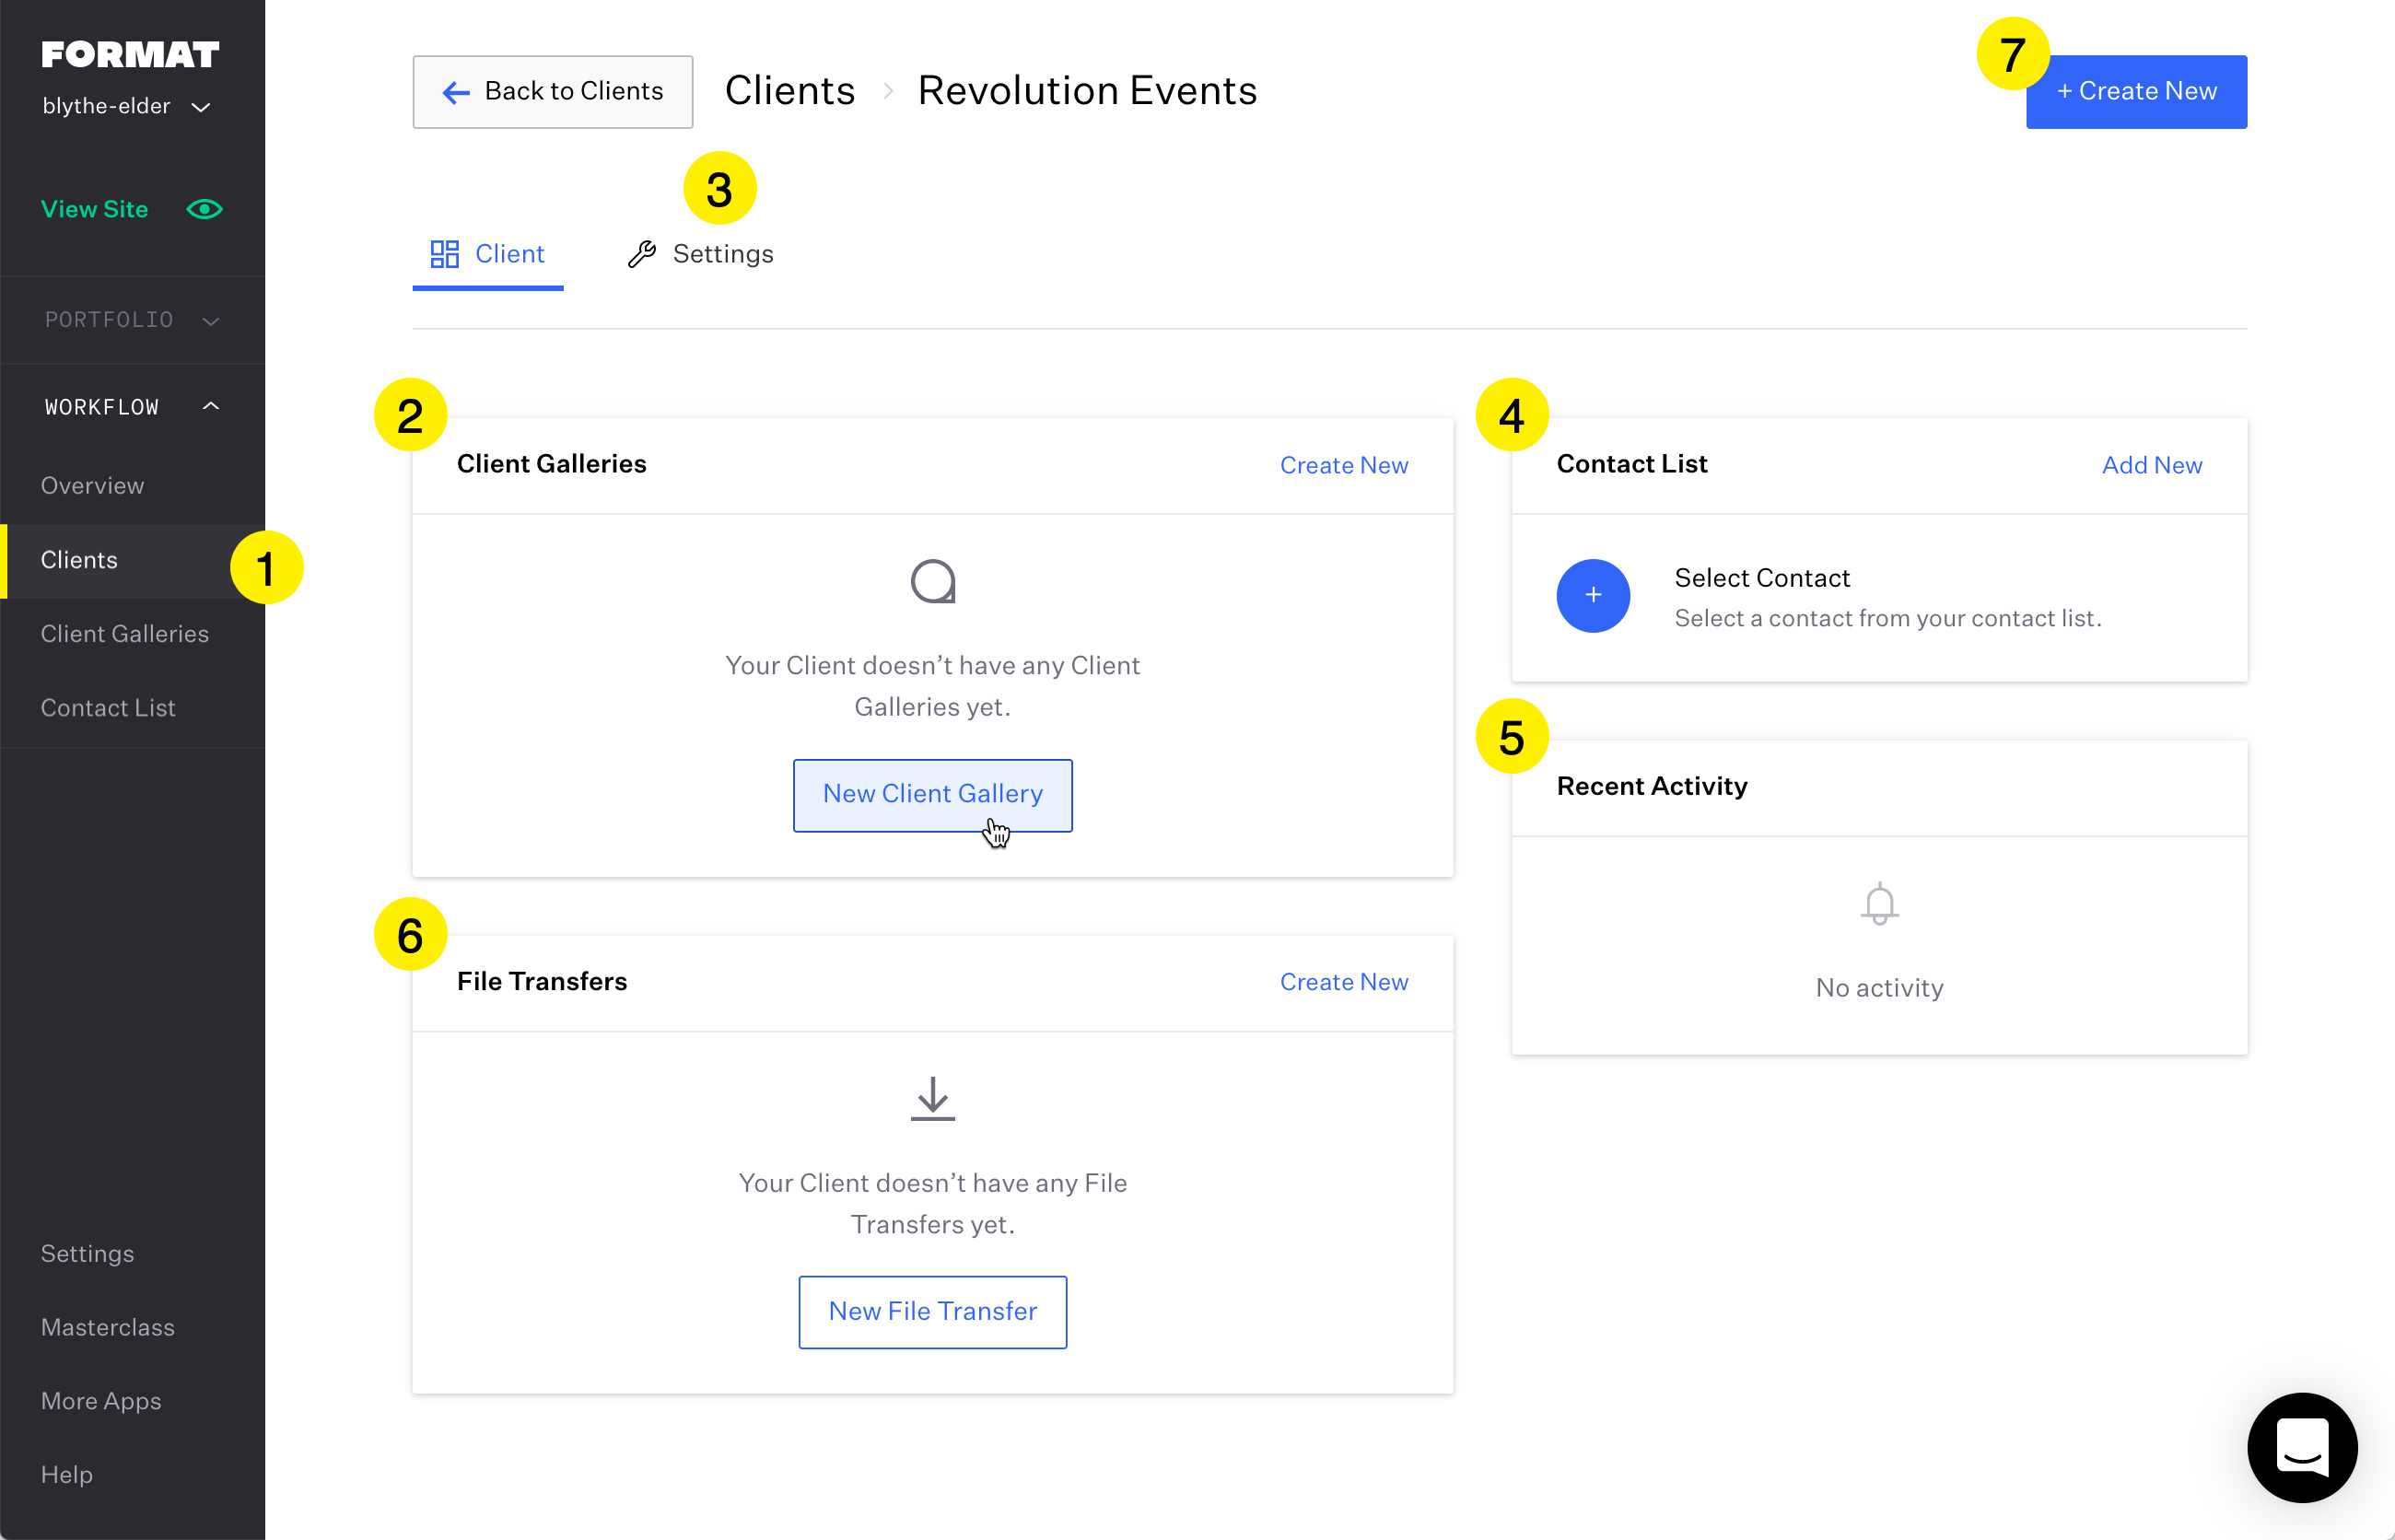Switch to the Settings tab
This screenshot has height=1540, width=2395.
[701, 254]
